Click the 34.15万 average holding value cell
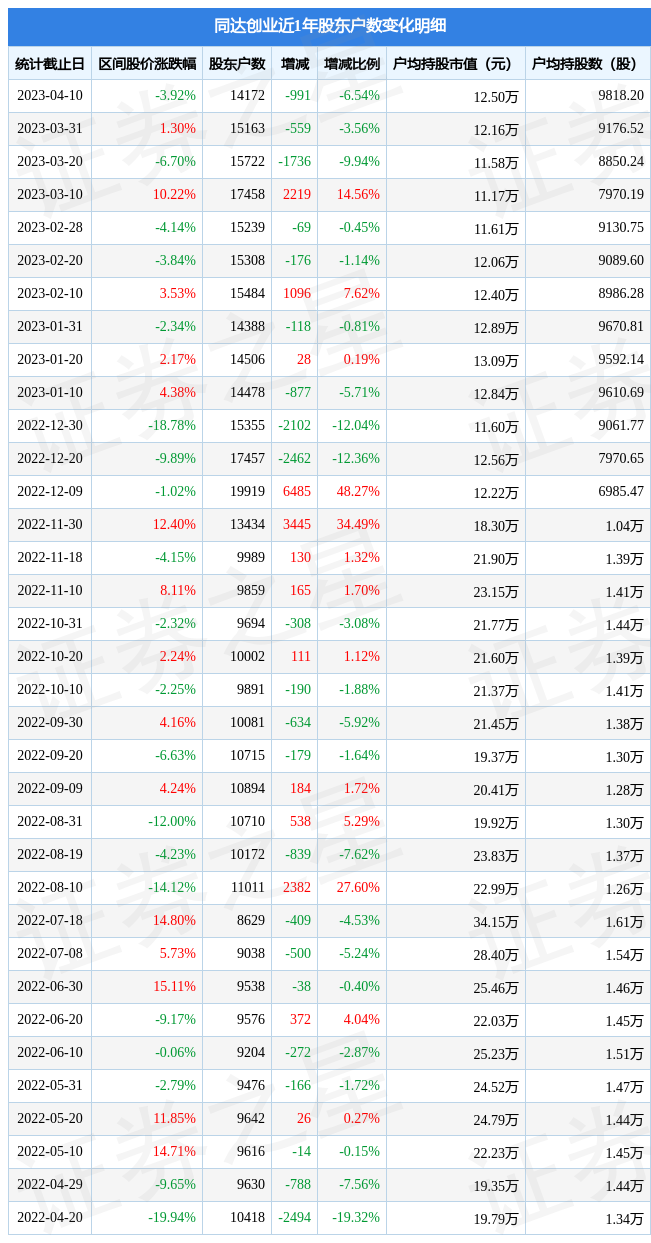 tap(495, 921)
